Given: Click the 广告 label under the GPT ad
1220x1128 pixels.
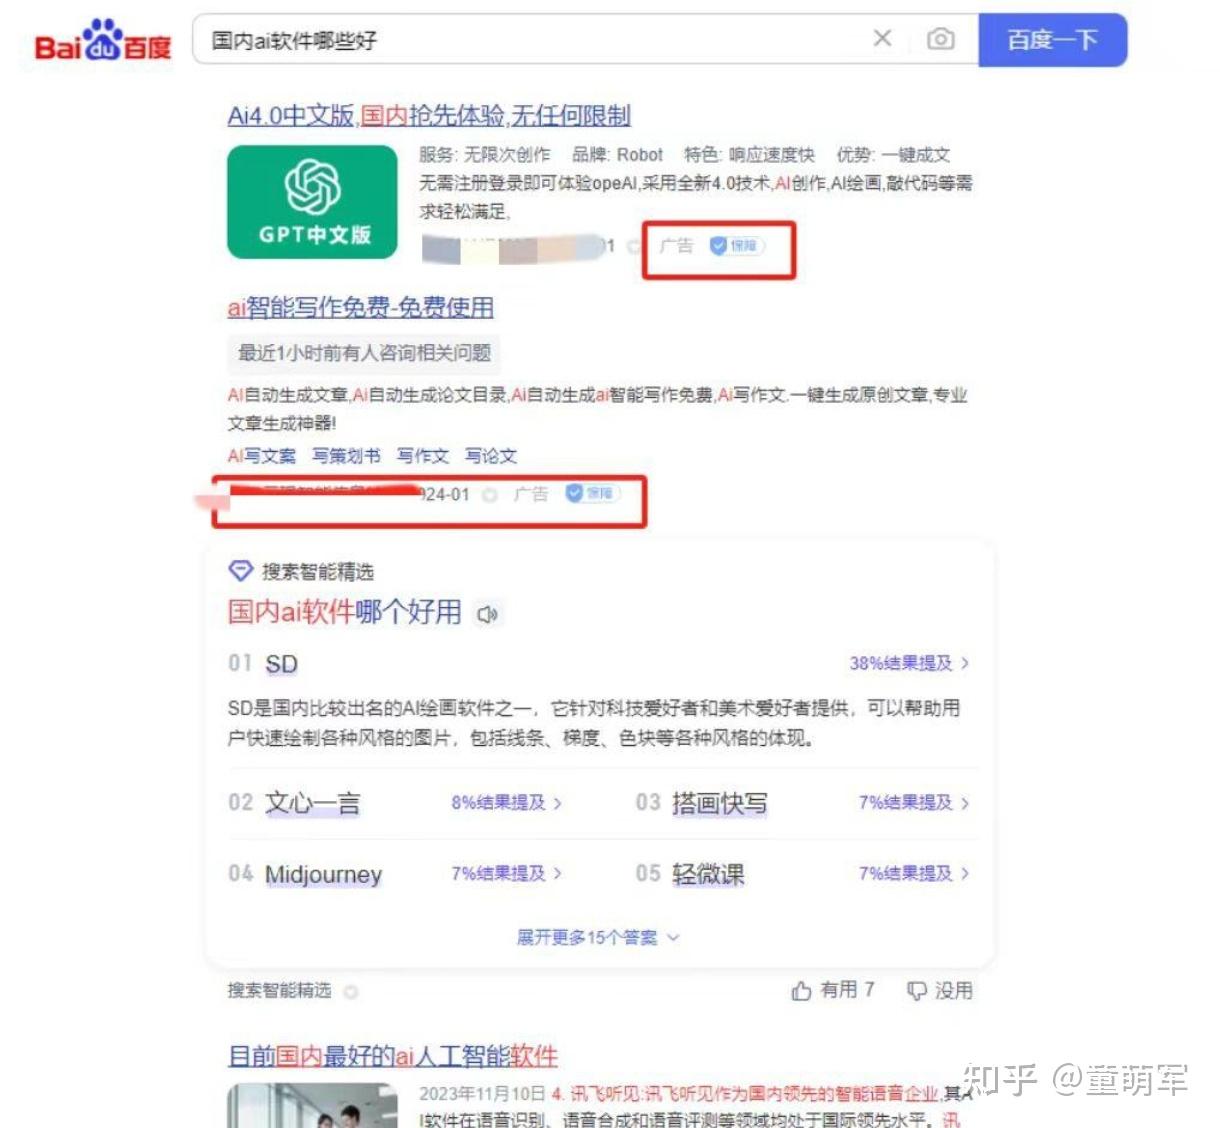Looking at the screenshot, I should [x=677, y=245].
